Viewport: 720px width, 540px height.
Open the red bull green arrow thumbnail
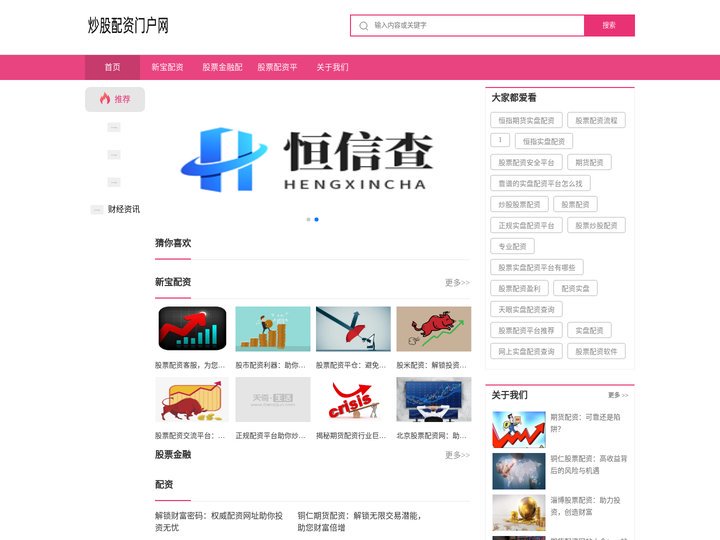click(x=434, y=329)
